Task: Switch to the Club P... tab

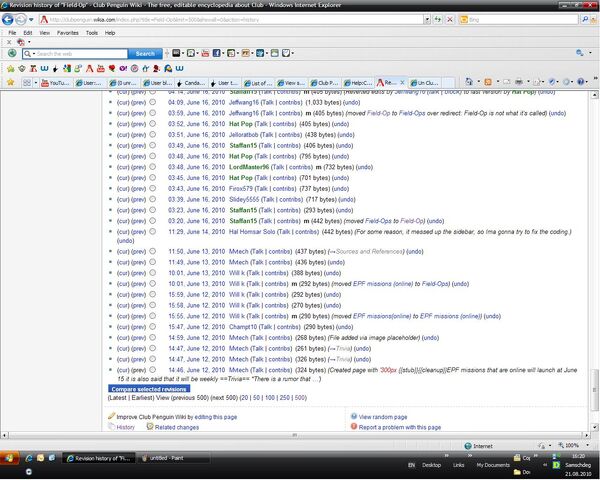Action: (324, 83)
